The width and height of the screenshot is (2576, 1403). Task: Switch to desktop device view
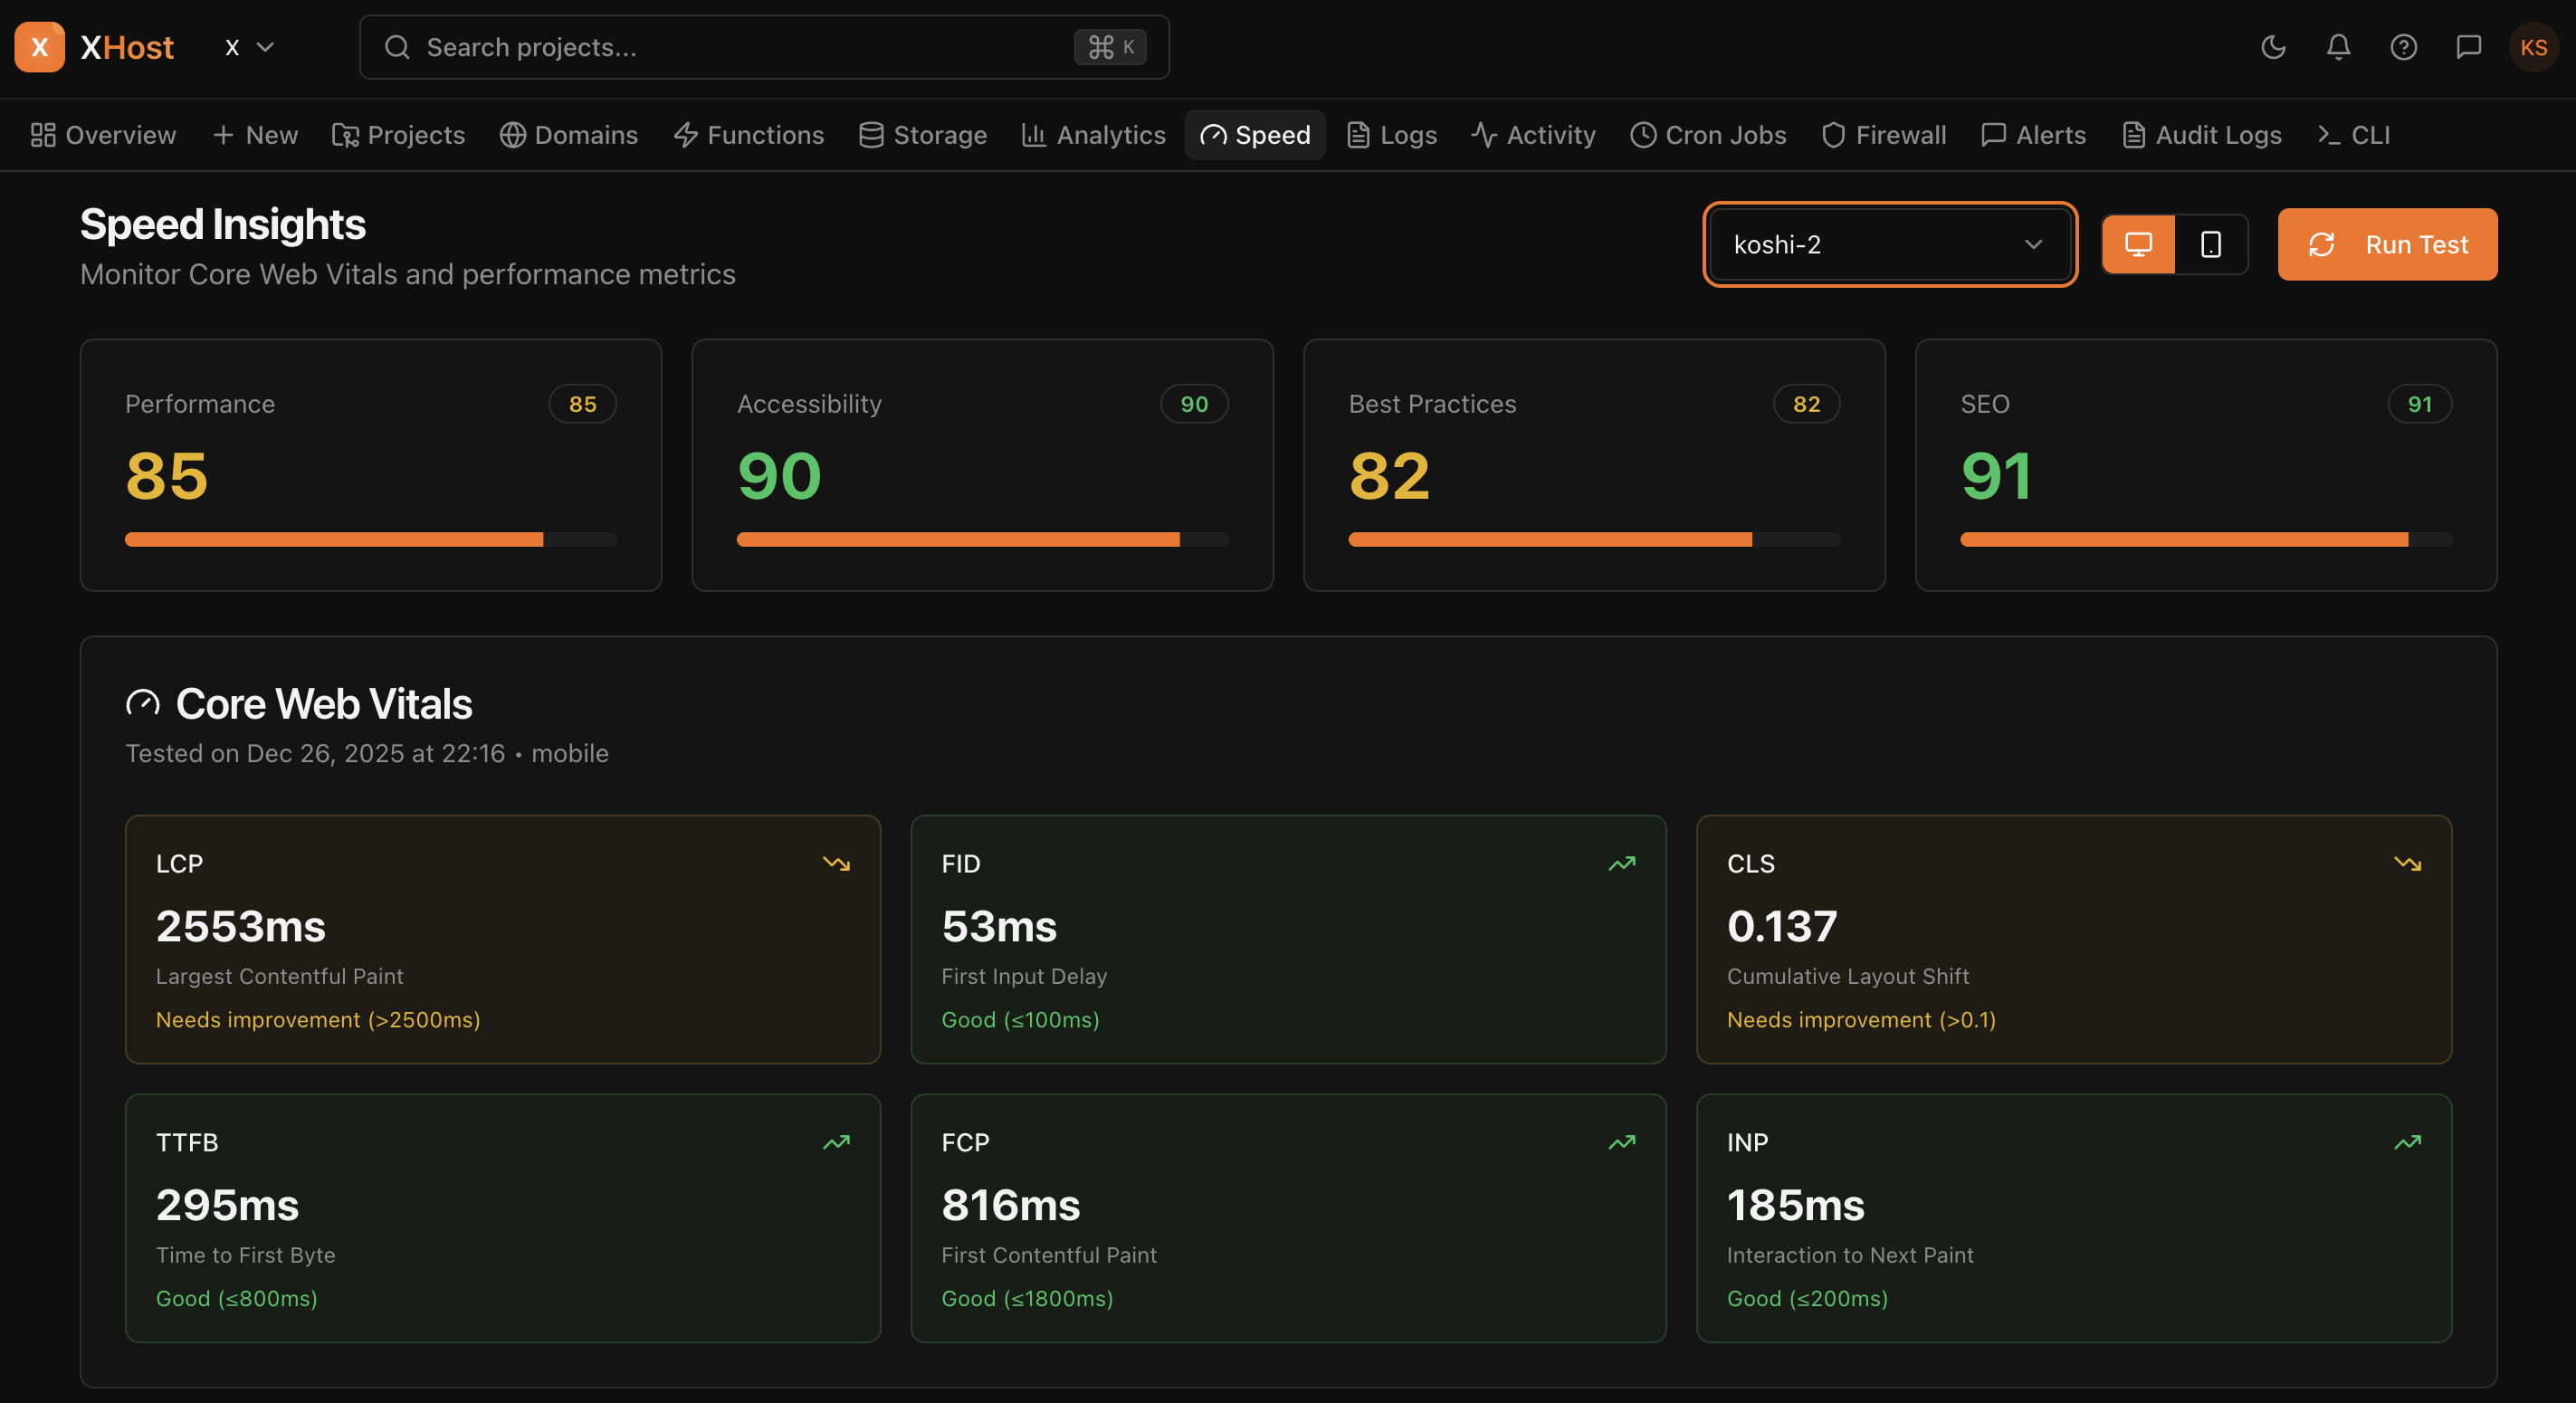pyautogui.click(x=2138, y=244)
